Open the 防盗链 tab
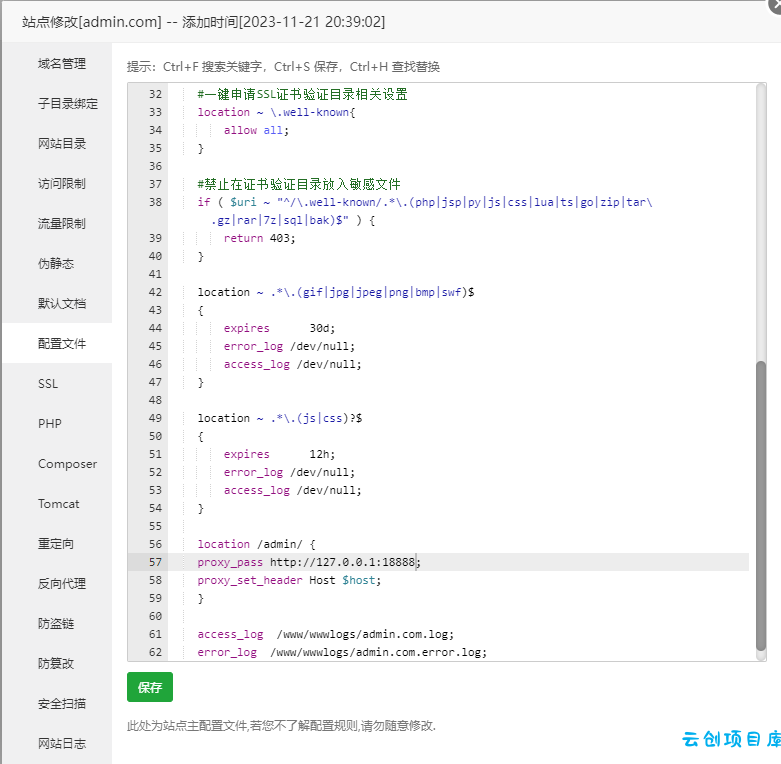 click(x=56, y=624)
